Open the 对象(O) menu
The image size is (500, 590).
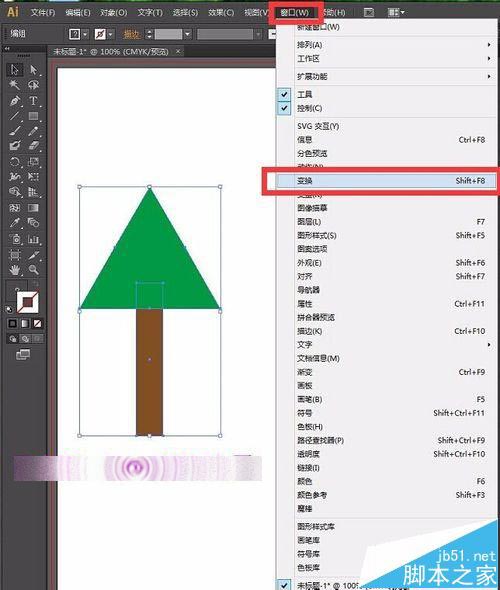[113, 12]
